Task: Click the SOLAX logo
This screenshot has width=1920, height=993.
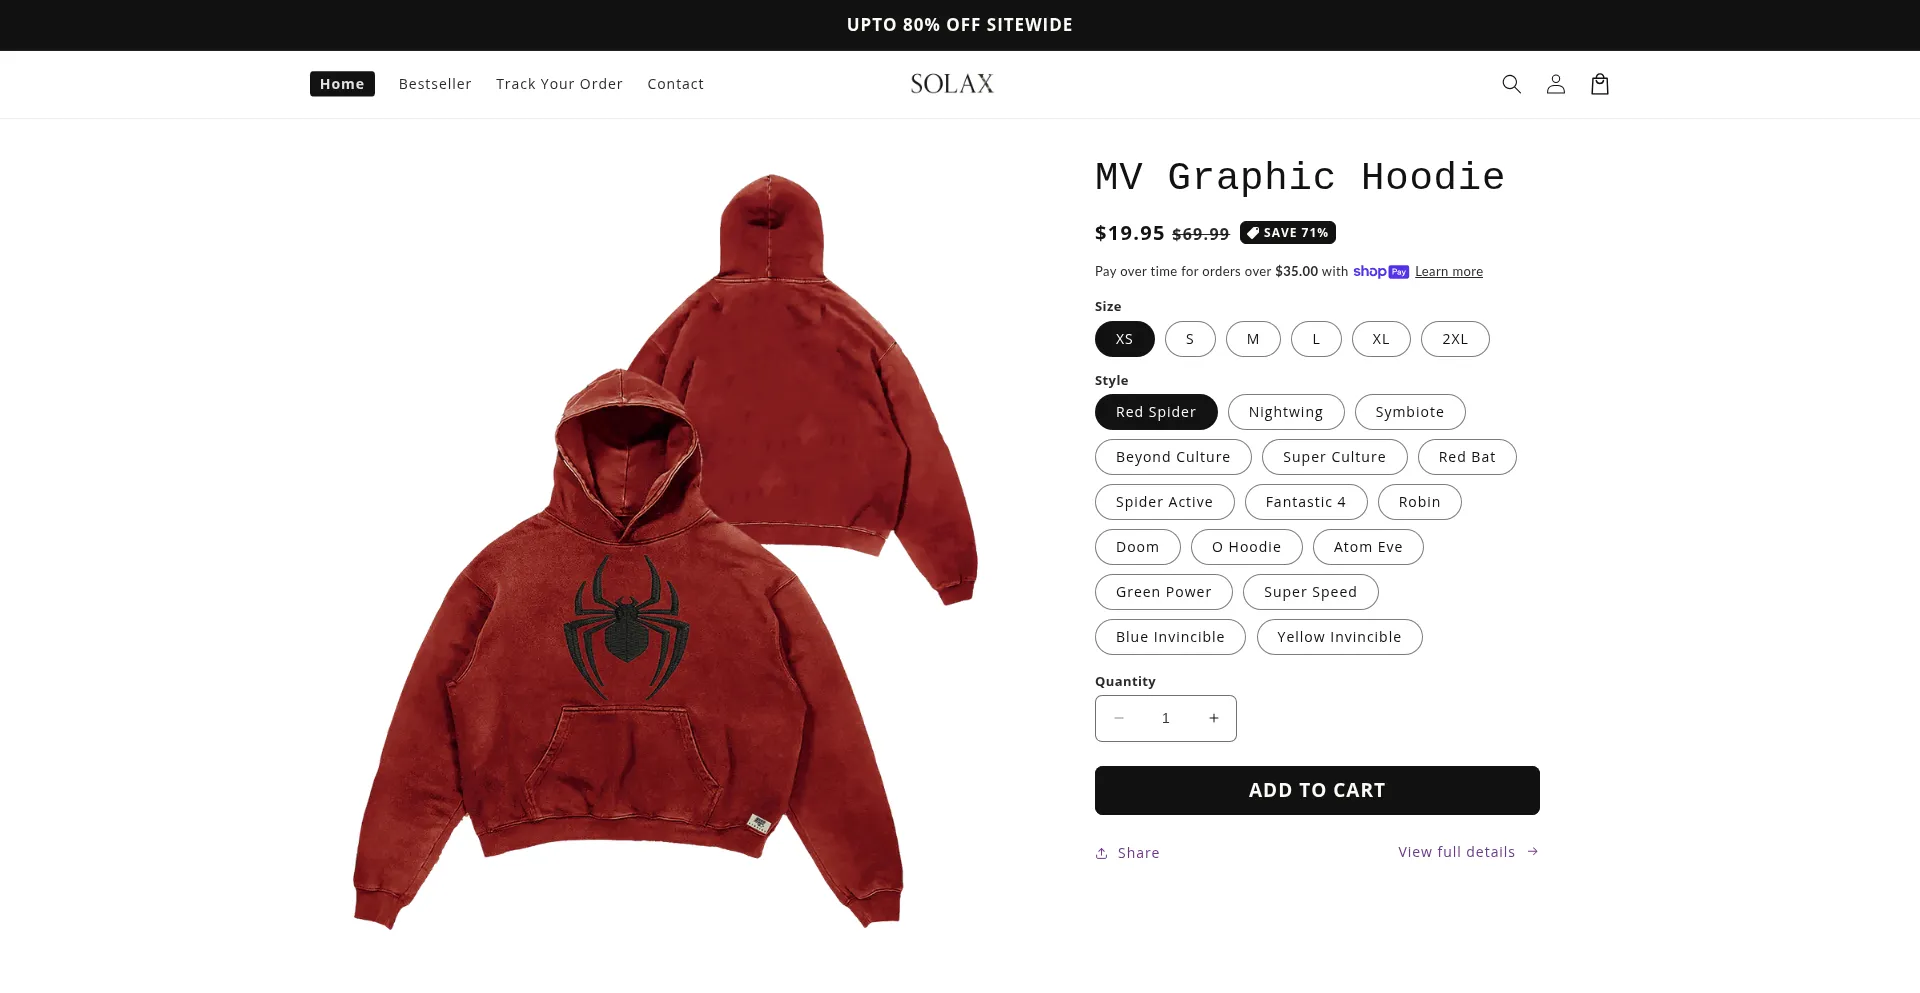Action: [952, 84]
